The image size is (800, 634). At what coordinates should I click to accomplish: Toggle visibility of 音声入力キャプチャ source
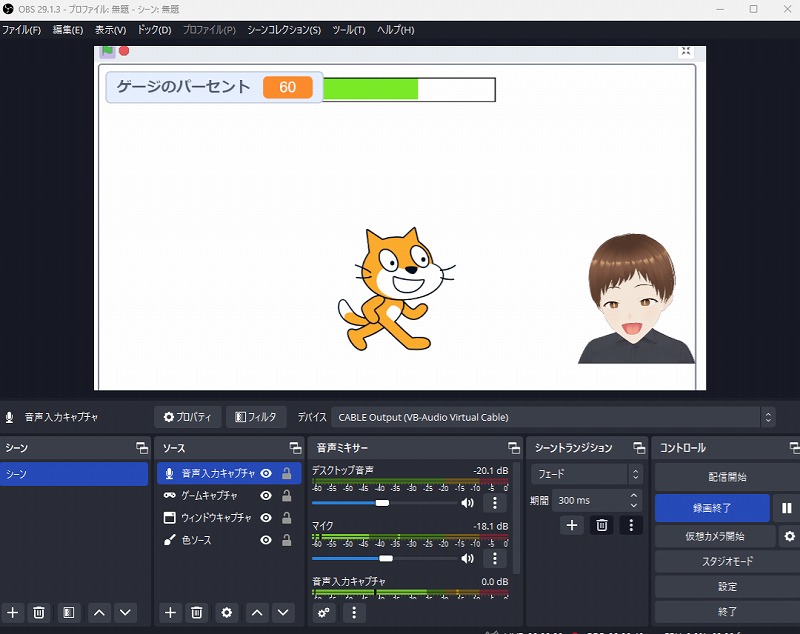266,473
